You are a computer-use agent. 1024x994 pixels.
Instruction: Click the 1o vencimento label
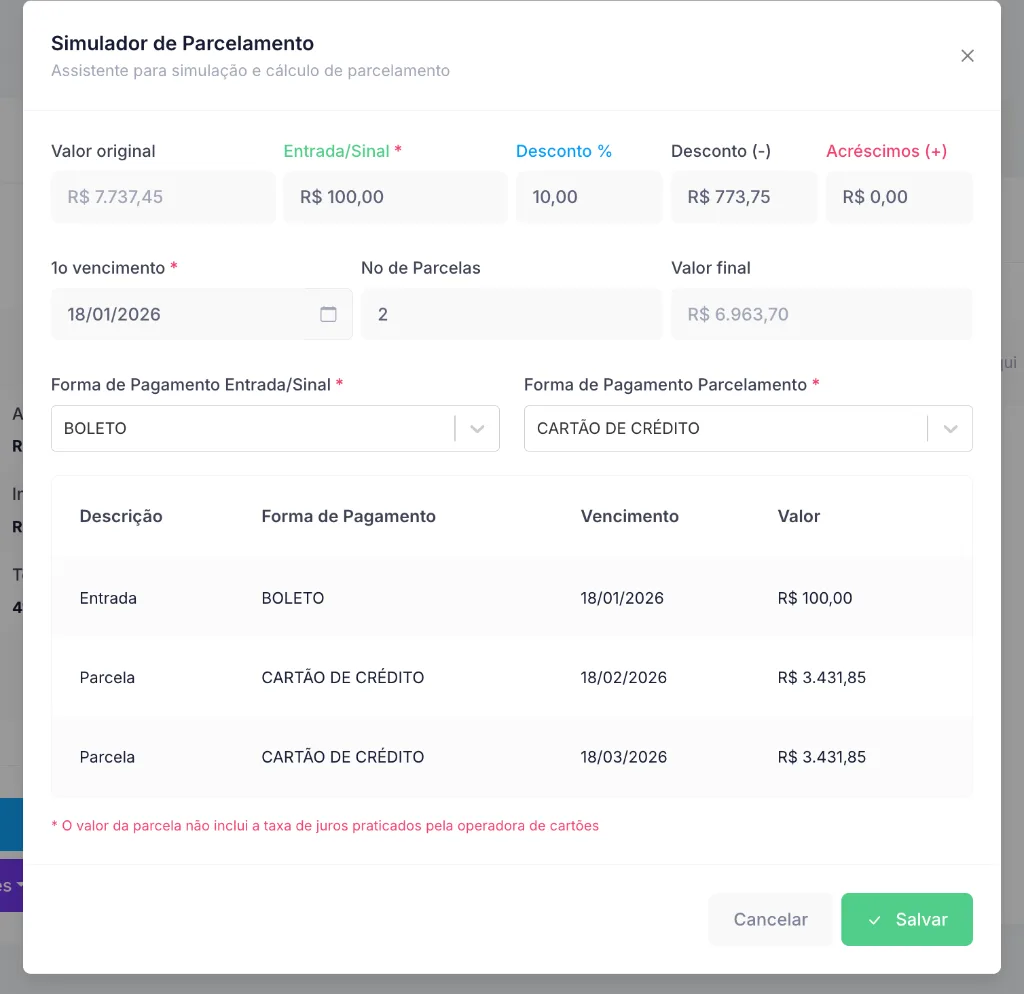(x=108, y=268)
